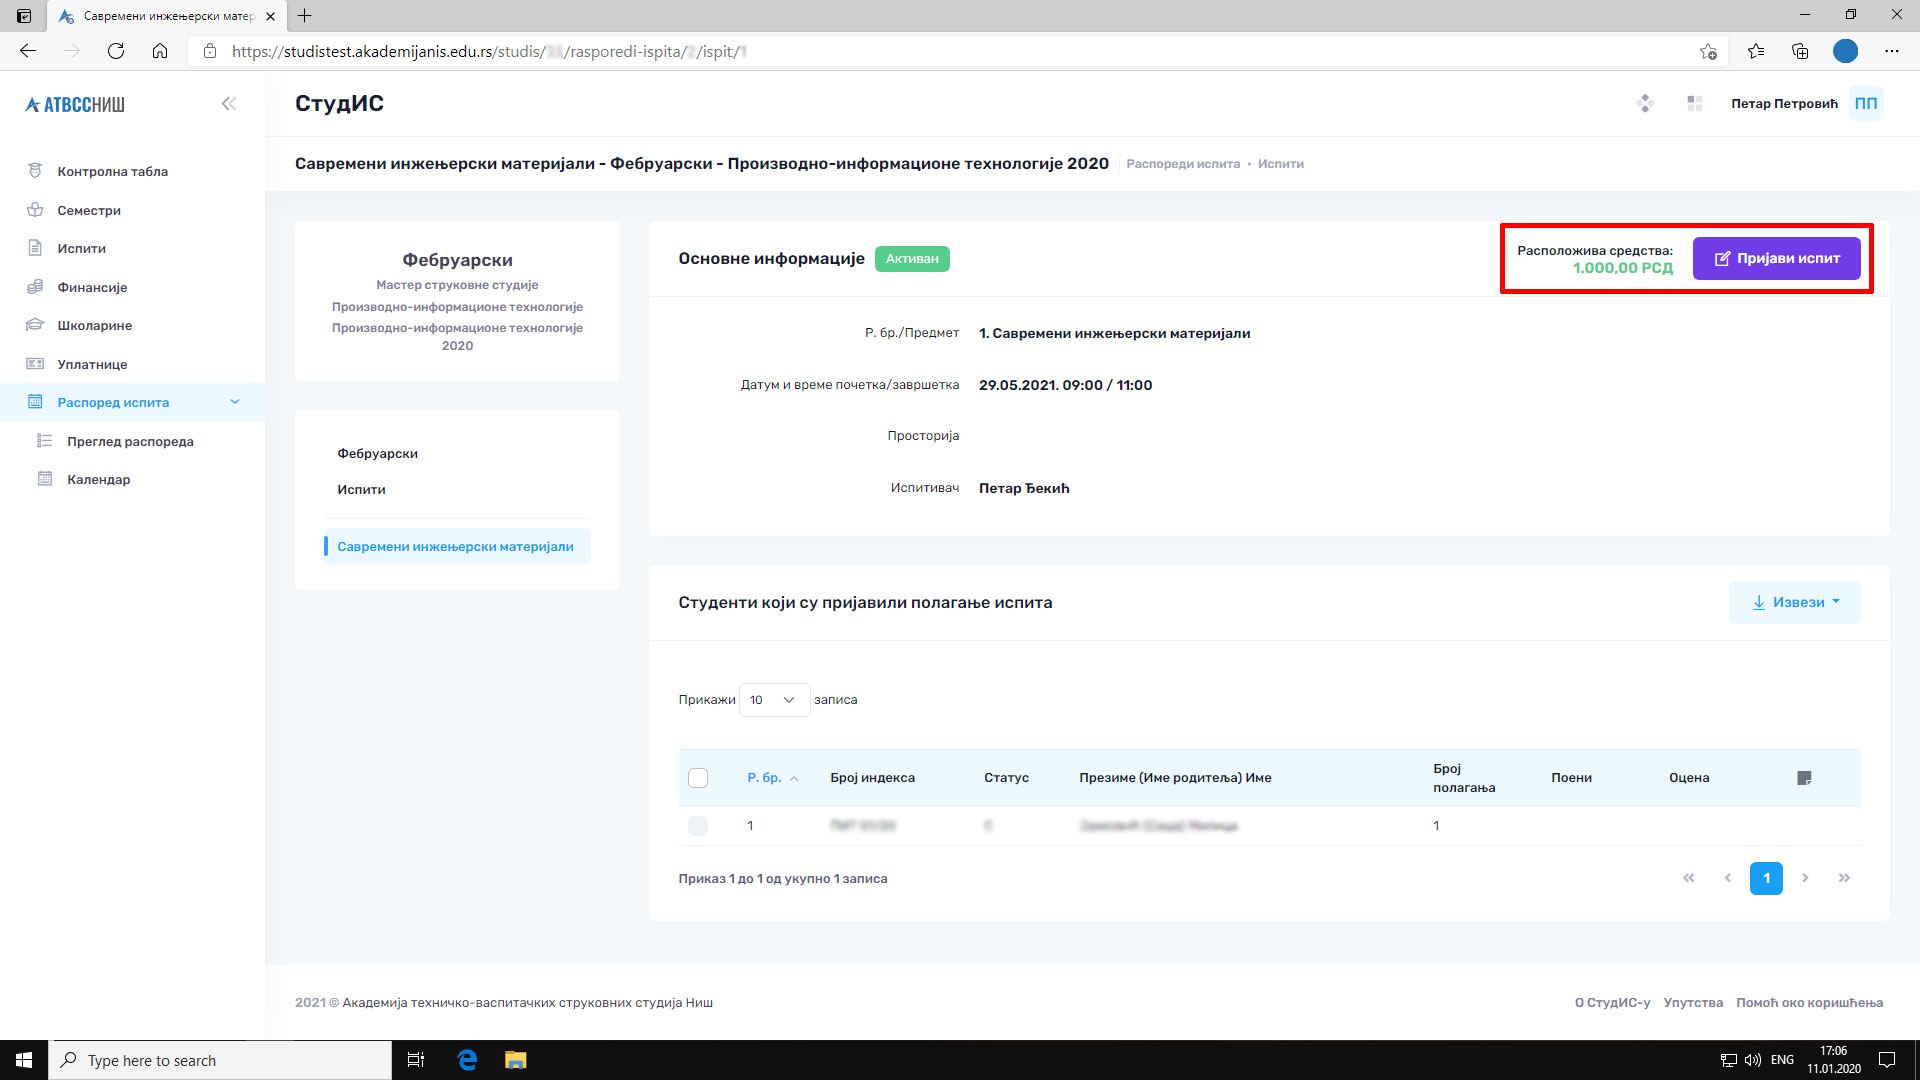Open Календар submenu item
This screenshot has width=1920, height=1080.
click(98, 479)
